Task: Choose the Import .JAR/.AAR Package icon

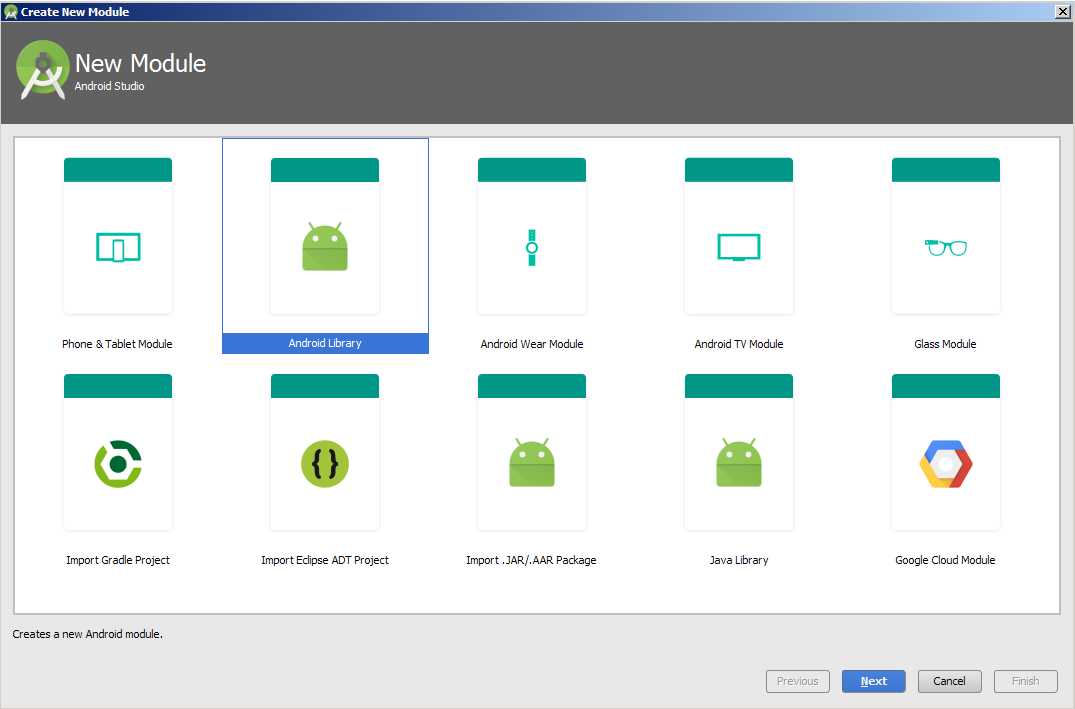Action: (531, 463)
